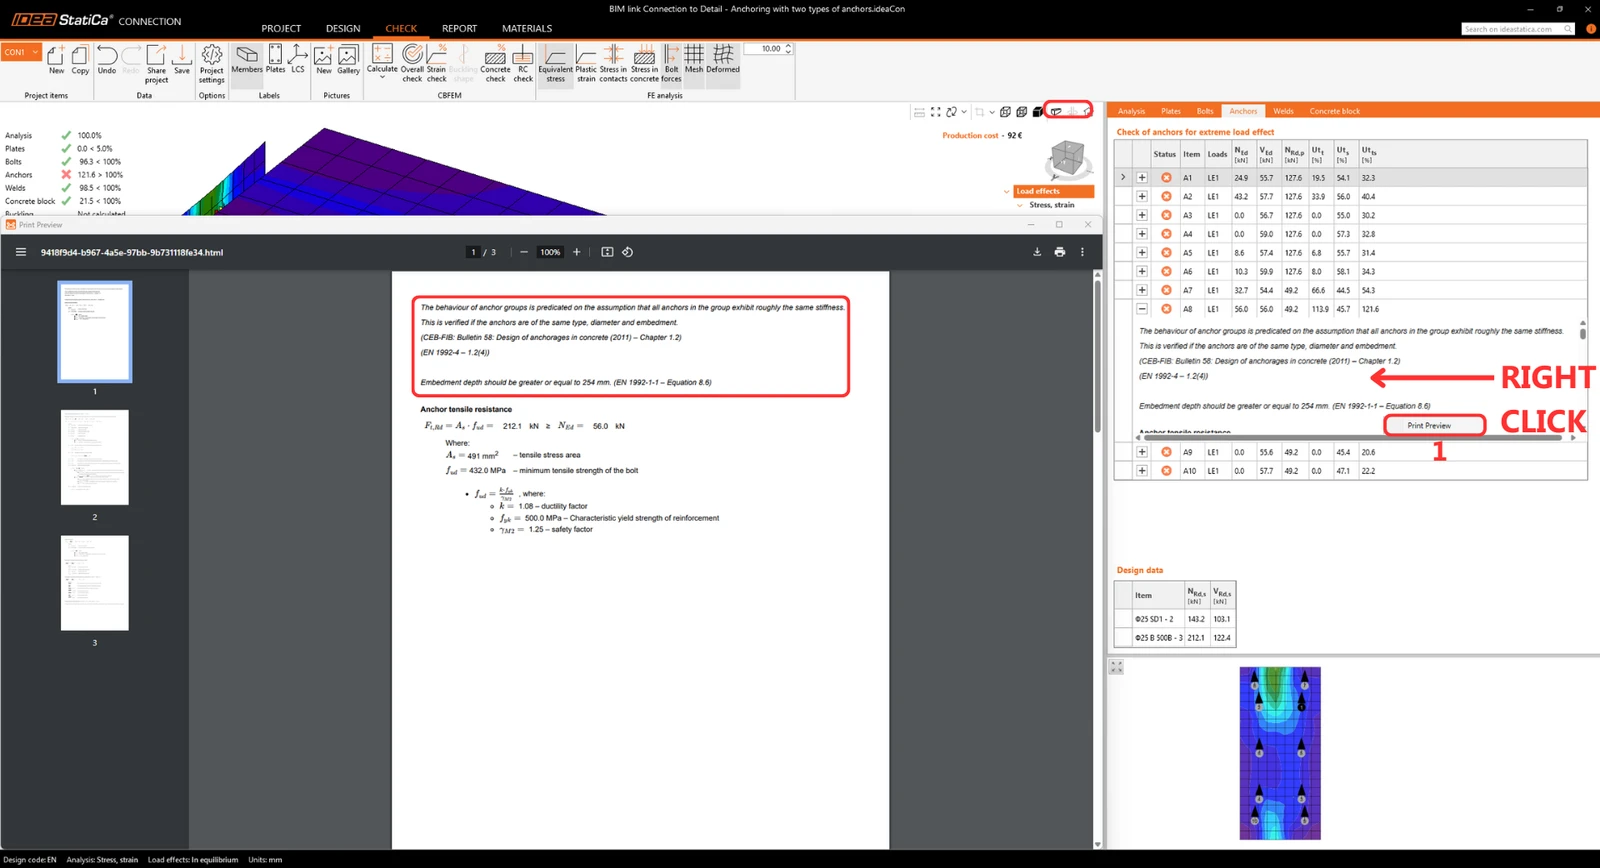This screenshot has width=1600, height=868.
Task: Download the previewed HTML report
Action: (1037, 252)
